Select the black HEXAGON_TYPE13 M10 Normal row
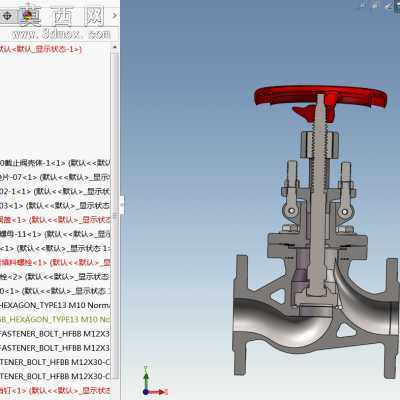Image resolution: width=400 pixels, height=400 pixels. coord(55,305)
